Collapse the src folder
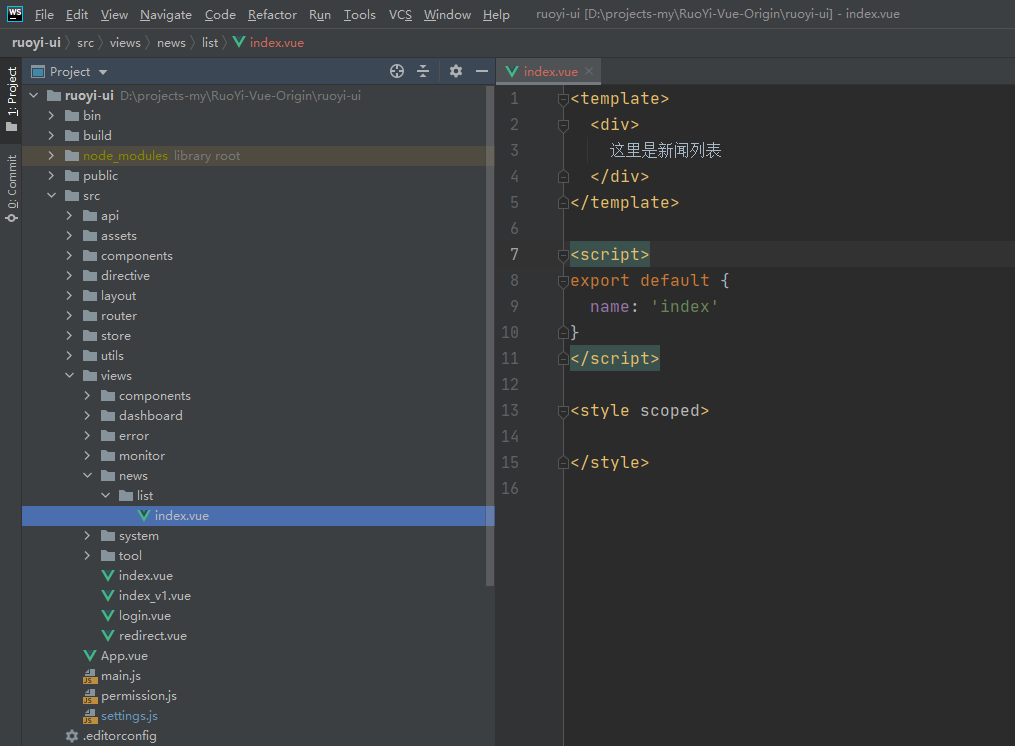1015x746 pixels. pos(51,196)
